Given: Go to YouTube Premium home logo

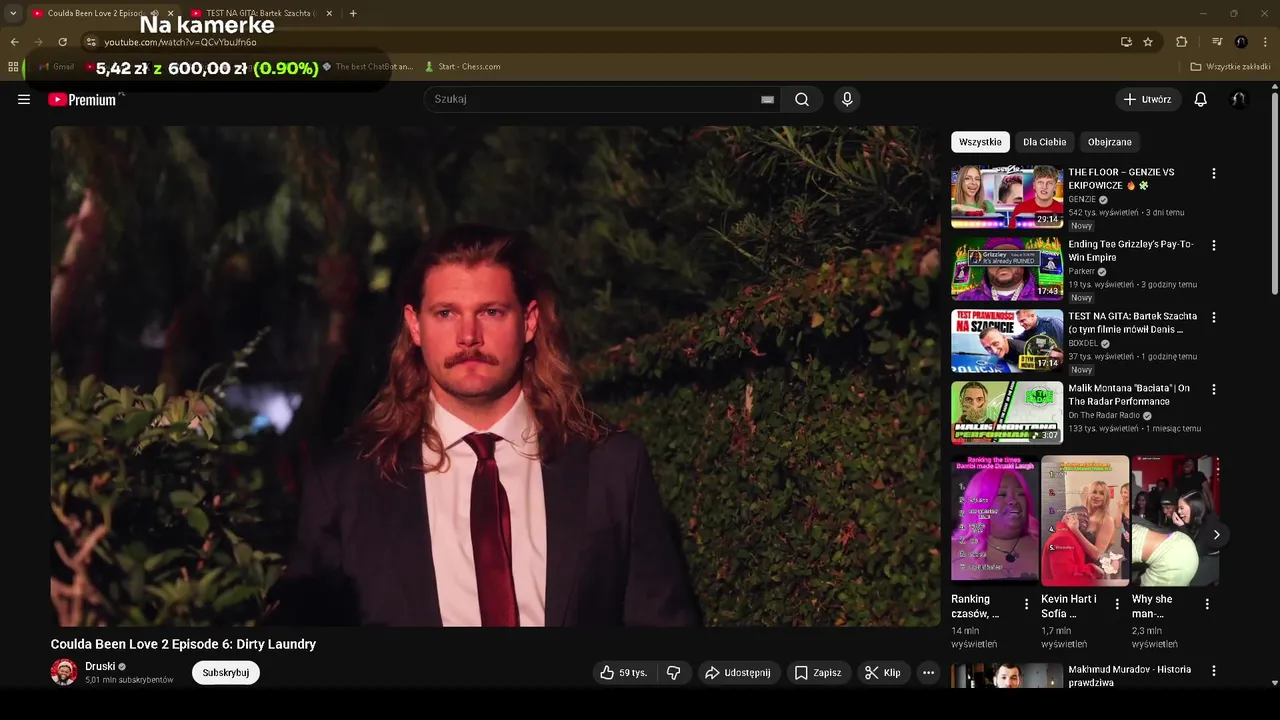Looking at the screenshot, I should pyautogui.click(x=82, y=99).
